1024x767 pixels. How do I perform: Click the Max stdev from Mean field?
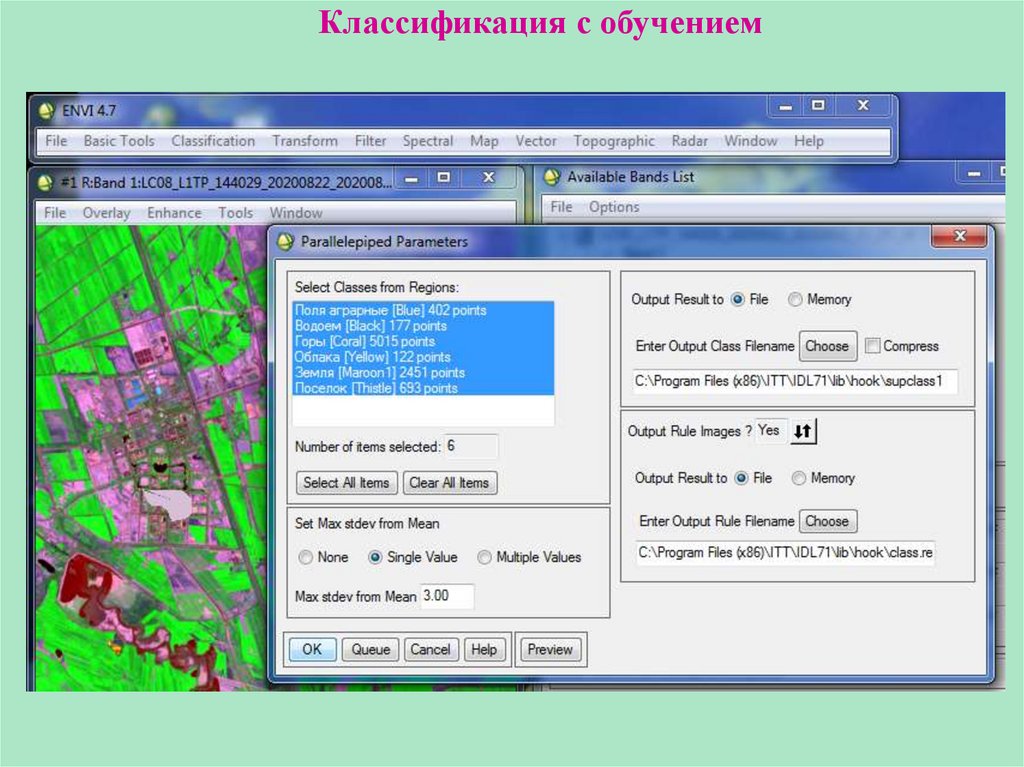click(447, 596)
